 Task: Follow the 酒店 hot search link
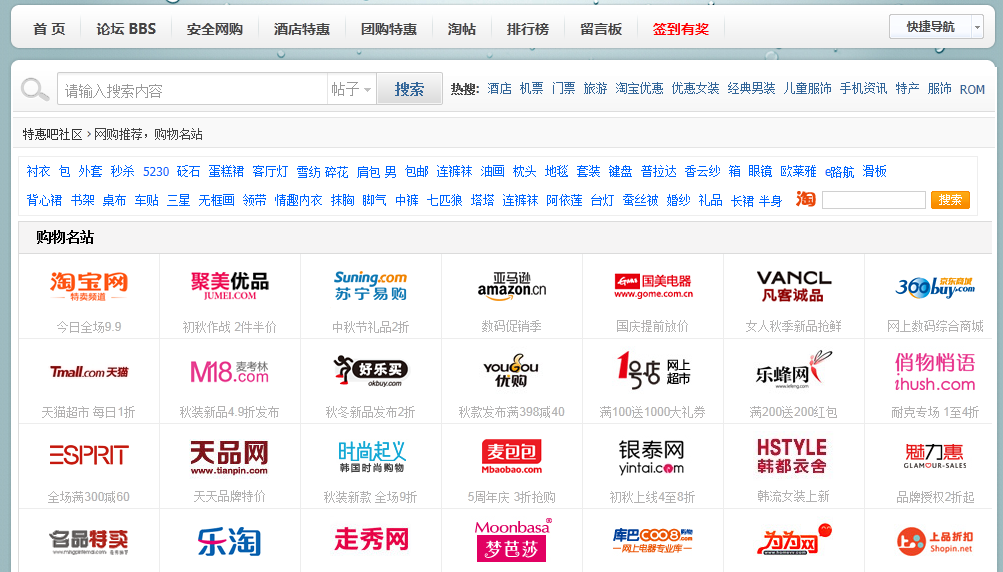(499, 88)
